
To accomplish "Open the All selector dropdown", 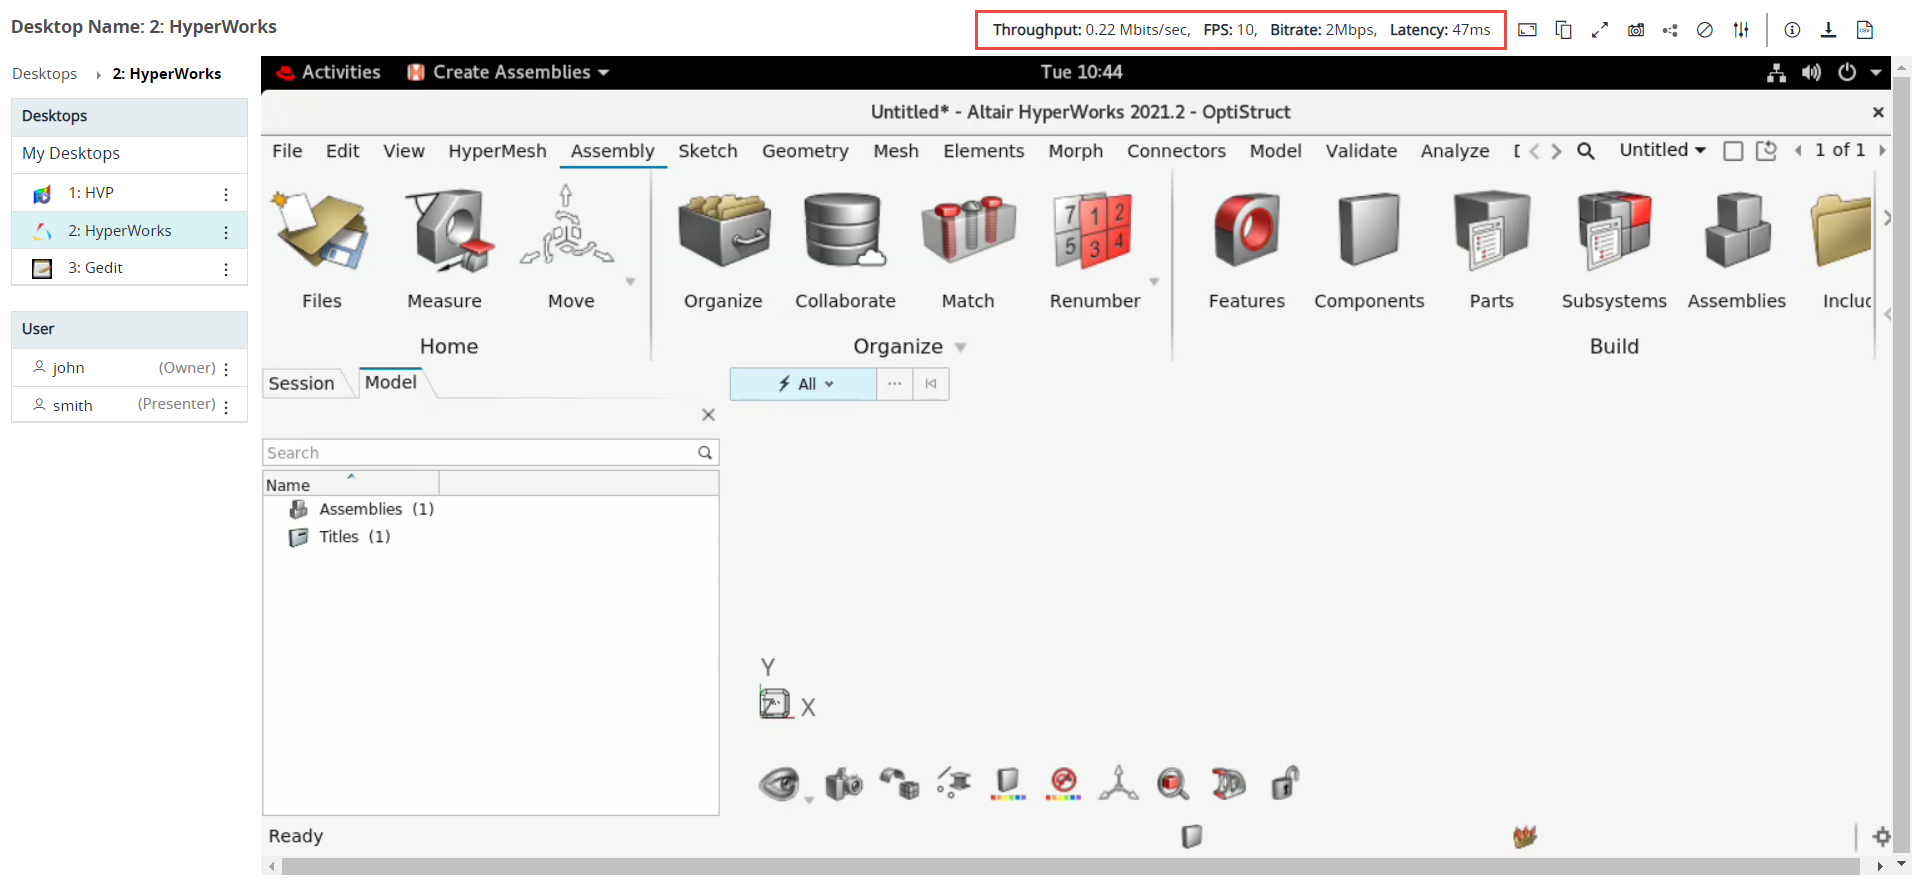I will coord(804,384).
